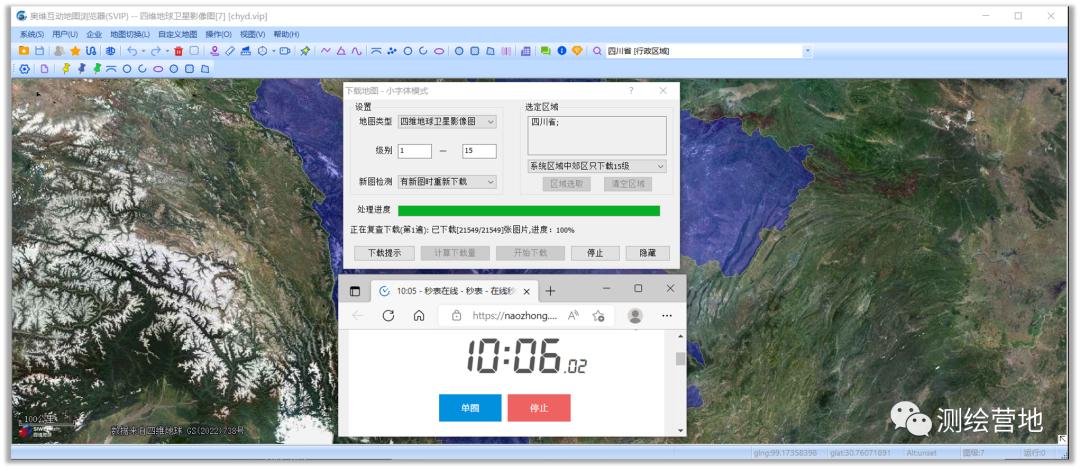The image size is (1080, 469).
Task: Open the 系统区域中郊区只下载15级 dropdown
Action: [x=597, y=166]
